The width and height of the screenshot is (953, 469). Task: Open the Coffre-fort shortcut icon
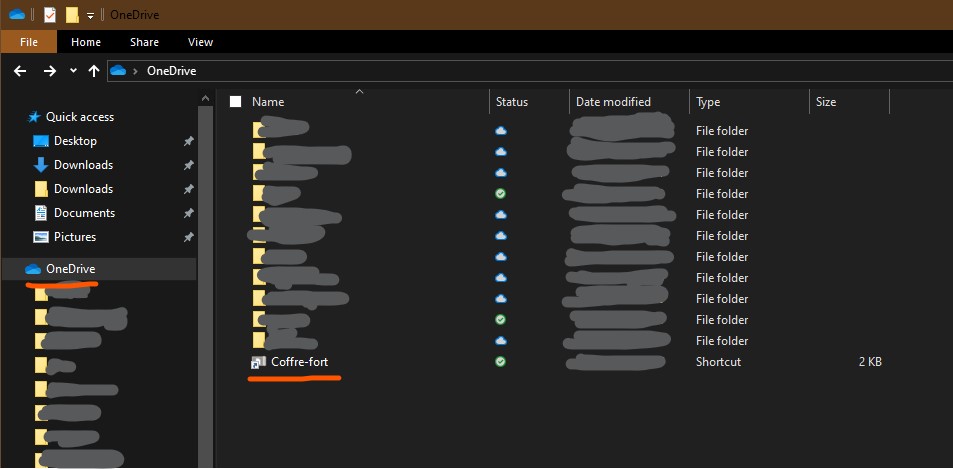pos(258,362)
